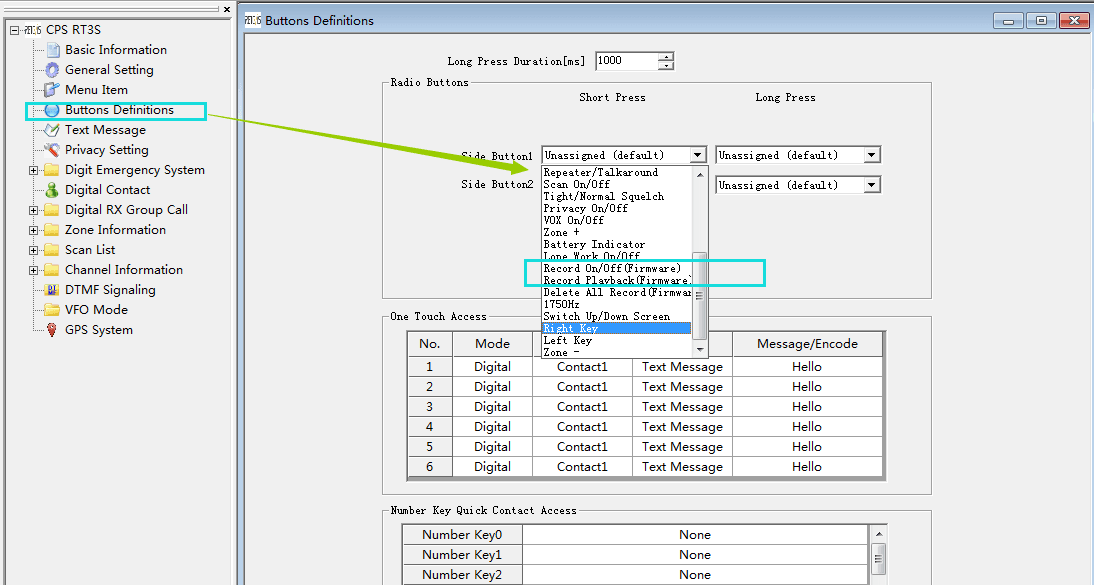Open Side Button1 Long Press dropdown
1094x585 pixels.
pyautogui.click(x=871, y=155)
